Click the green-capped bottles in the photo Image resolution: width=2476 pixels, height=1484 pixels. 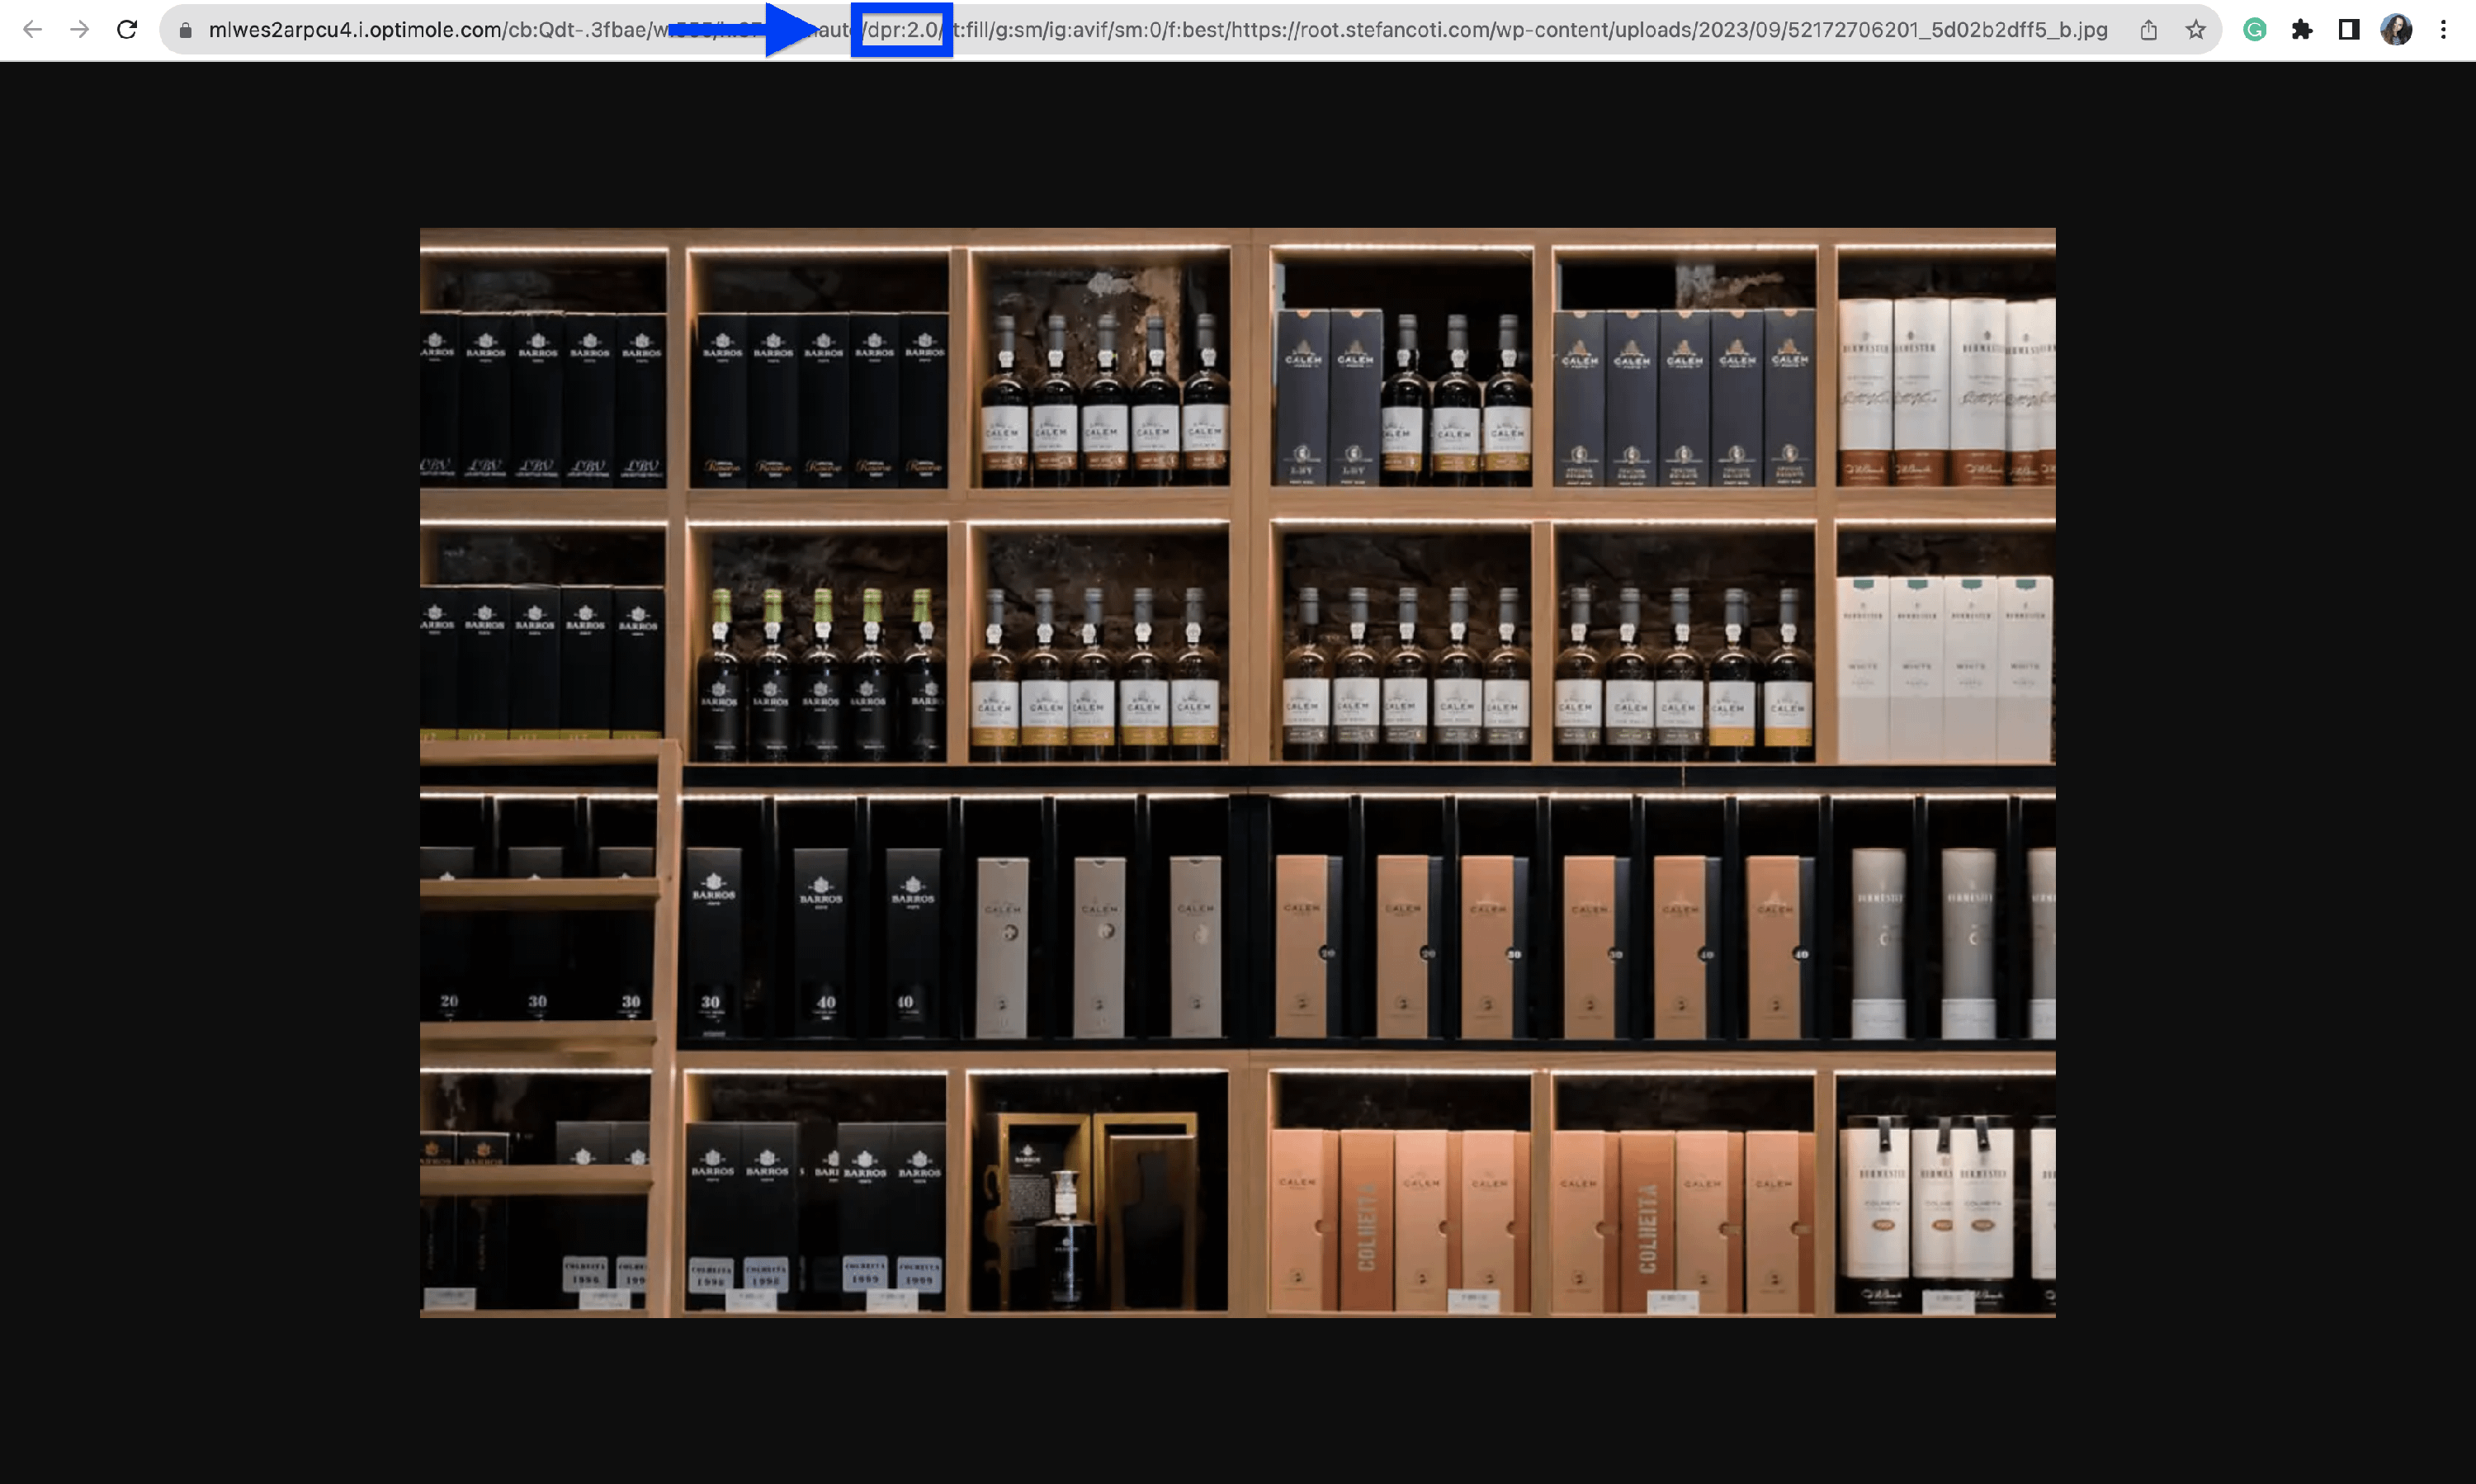pyautogui.click(x=822, y=660)
